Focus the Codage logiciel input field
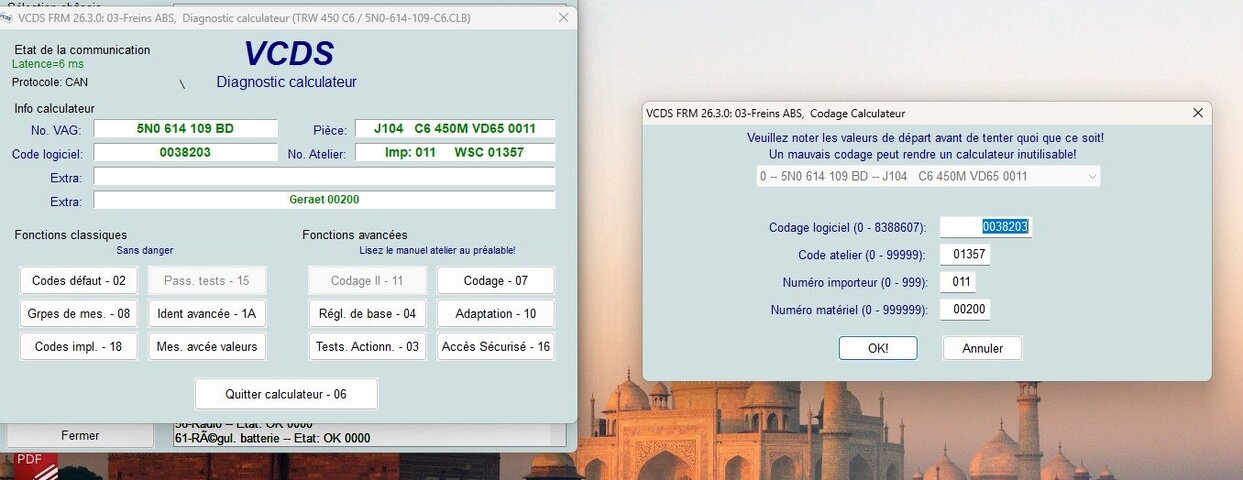 (986, 227)
